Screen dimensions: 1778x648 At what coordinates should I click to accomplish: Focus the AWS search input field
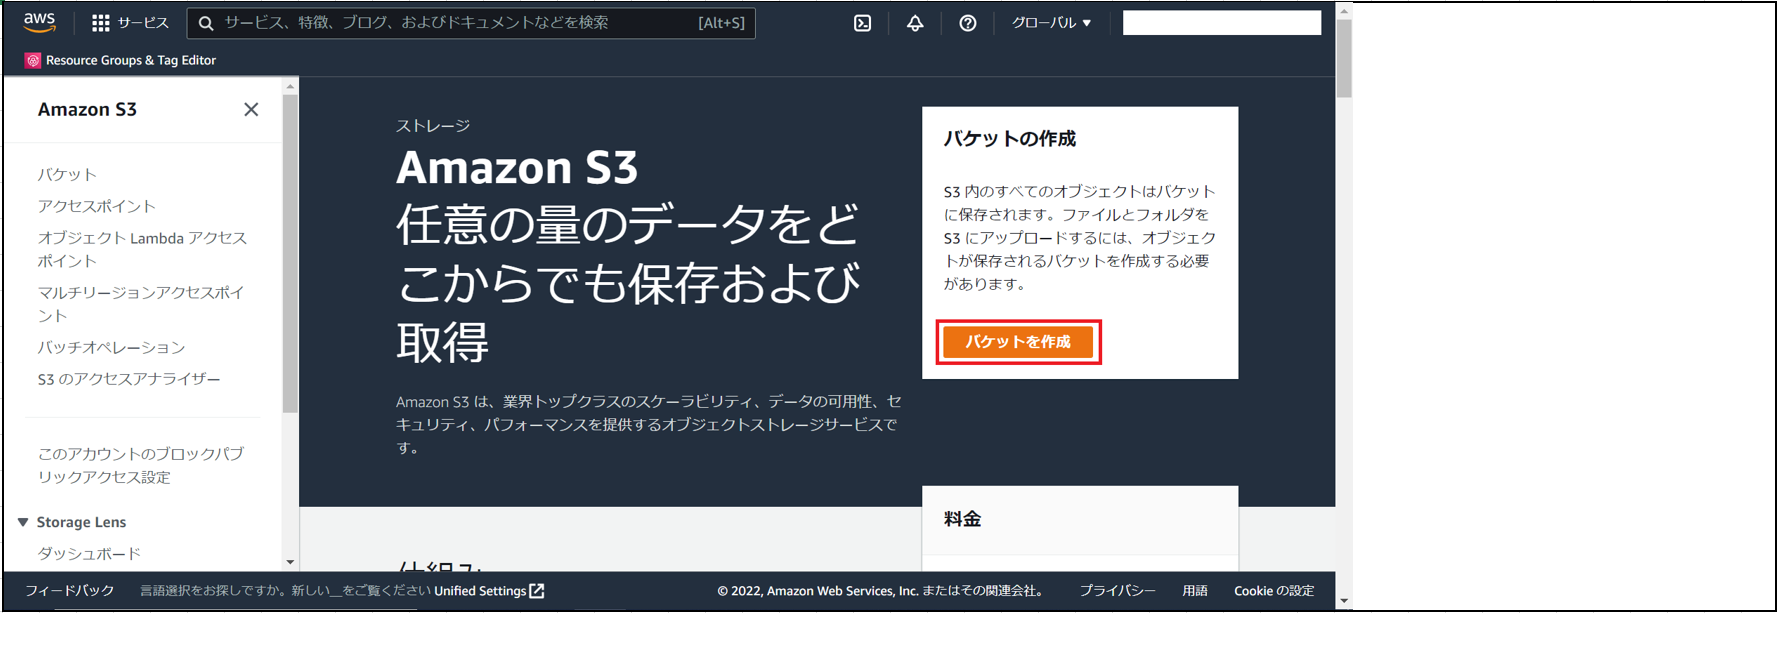[x=471, y=23]
